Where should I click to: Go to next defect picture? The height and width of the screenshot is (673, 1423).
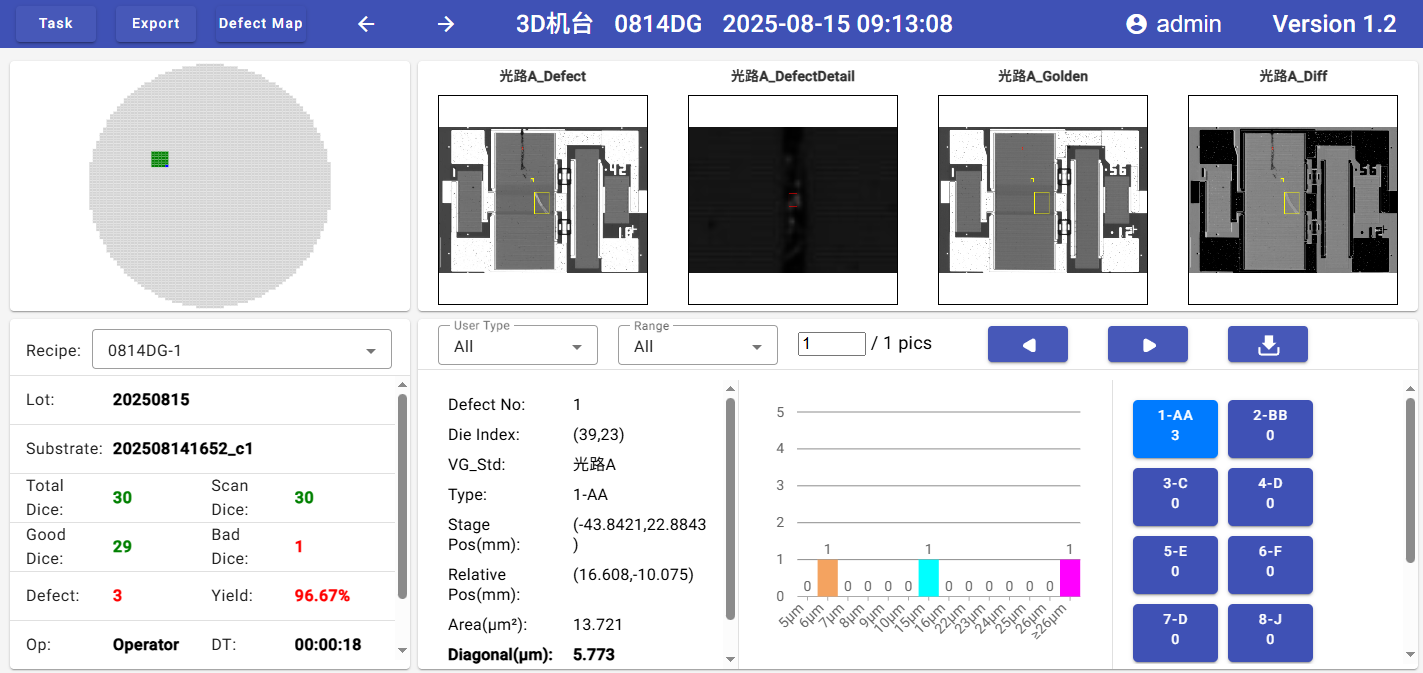pyautogui.click(x=1147, y=344)
